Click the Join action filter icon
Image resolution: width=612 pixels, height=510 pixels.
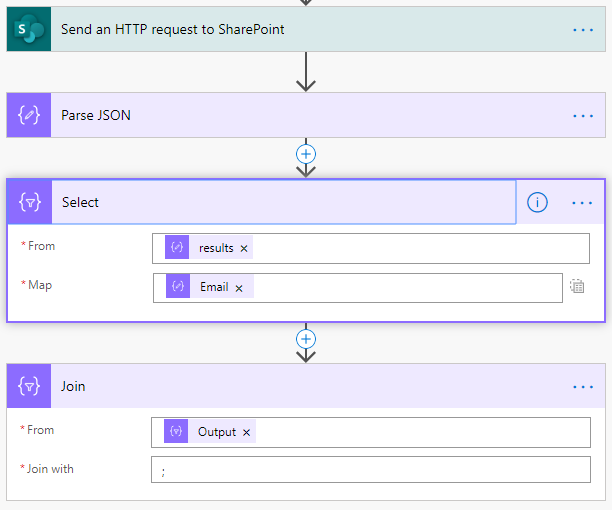pyautogui.click(x=29, y=386)
